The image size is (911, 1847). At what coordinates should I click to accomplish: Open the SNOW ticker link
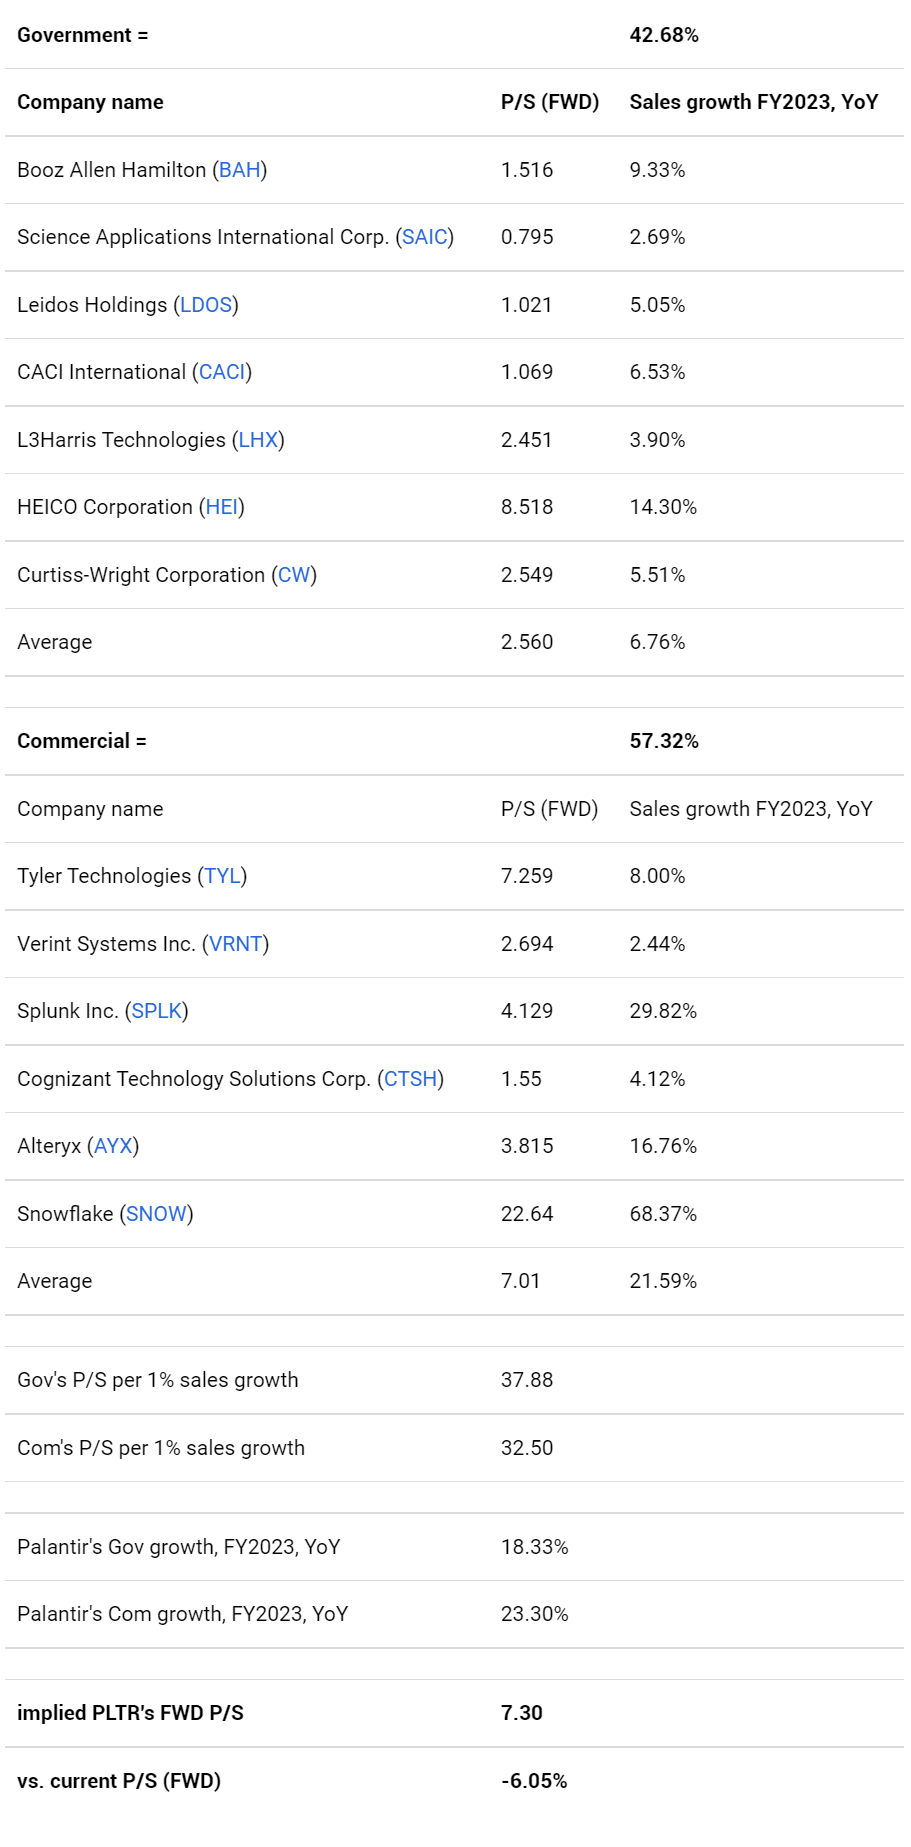(x=156, y=1214)
